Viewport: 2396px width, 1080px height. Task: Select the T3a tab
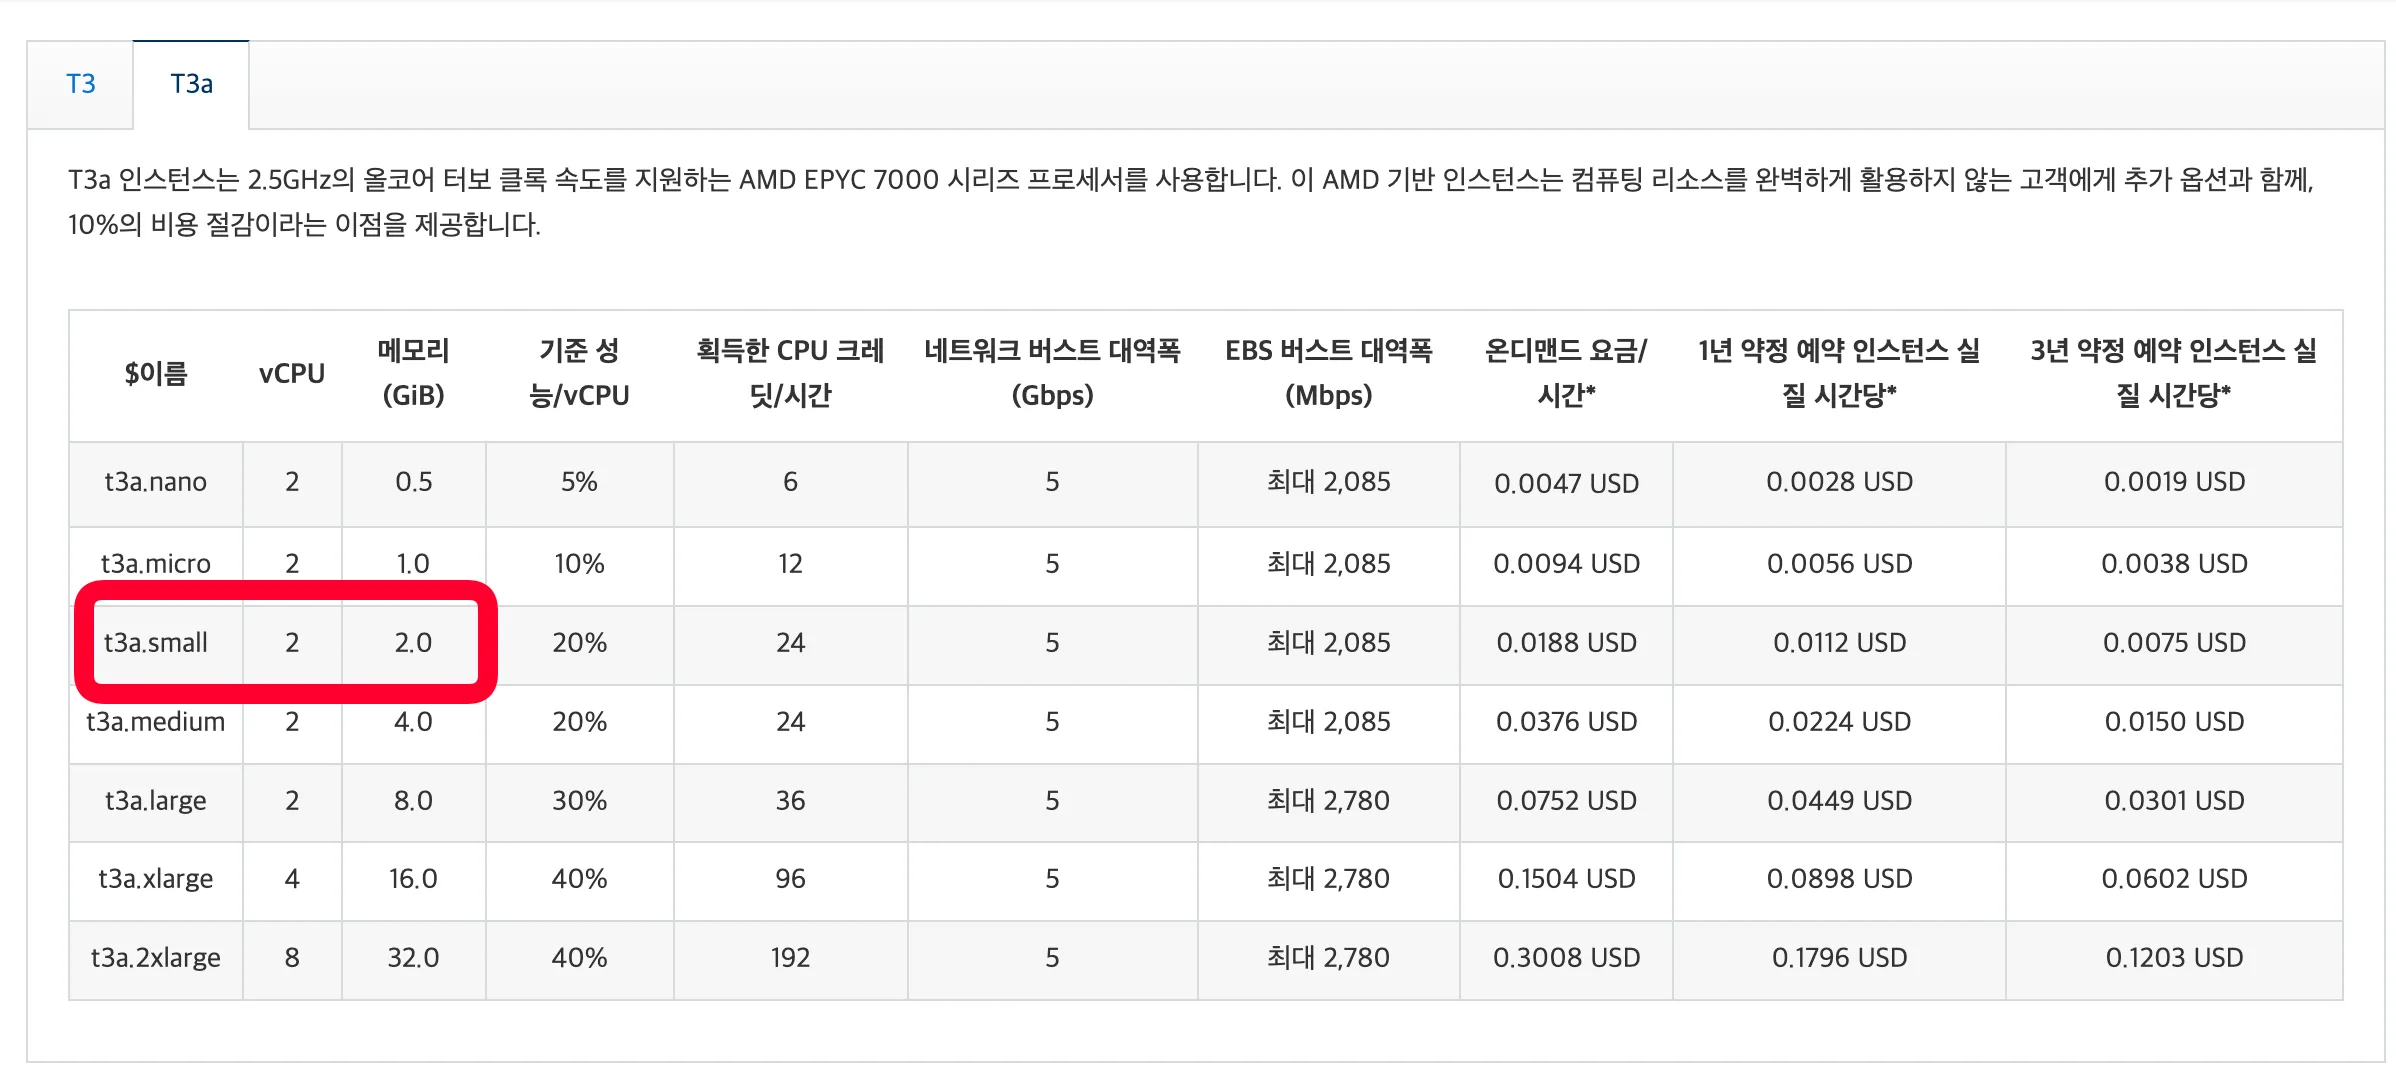[191, 84]
